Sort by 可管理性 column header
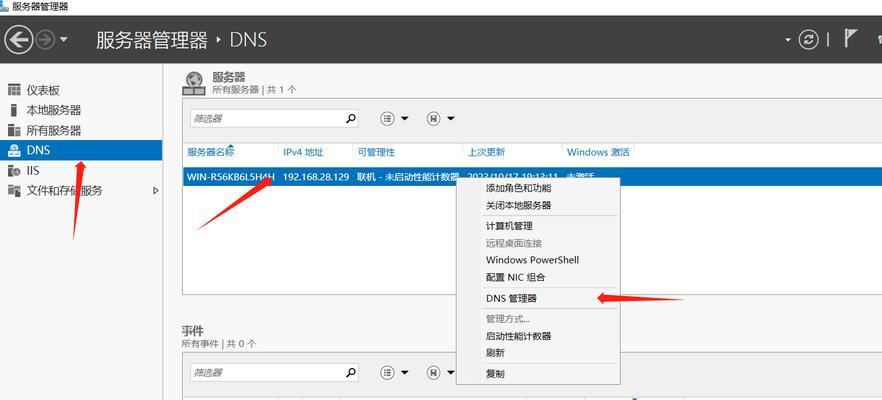 (376, 152)
